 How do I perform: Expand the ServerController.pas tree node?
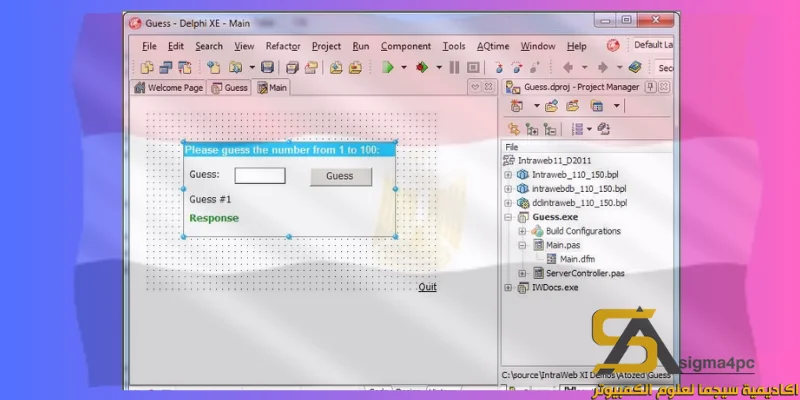click(522, 273)
